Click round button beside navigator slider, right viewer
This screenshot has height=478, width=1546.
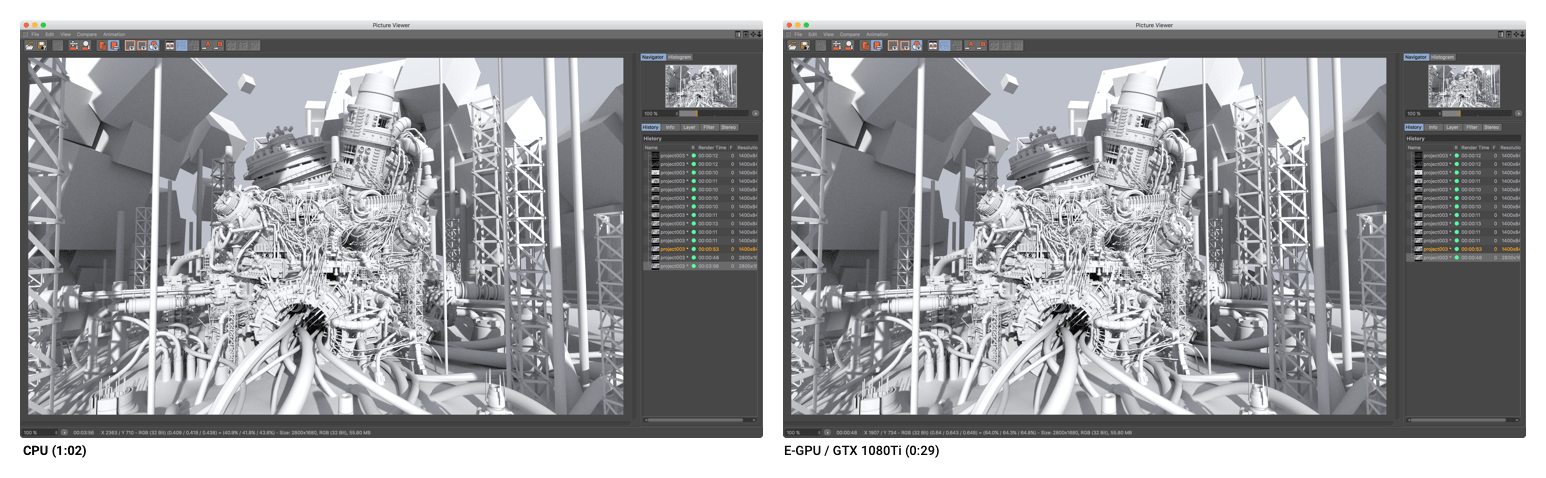(1518, 113)
